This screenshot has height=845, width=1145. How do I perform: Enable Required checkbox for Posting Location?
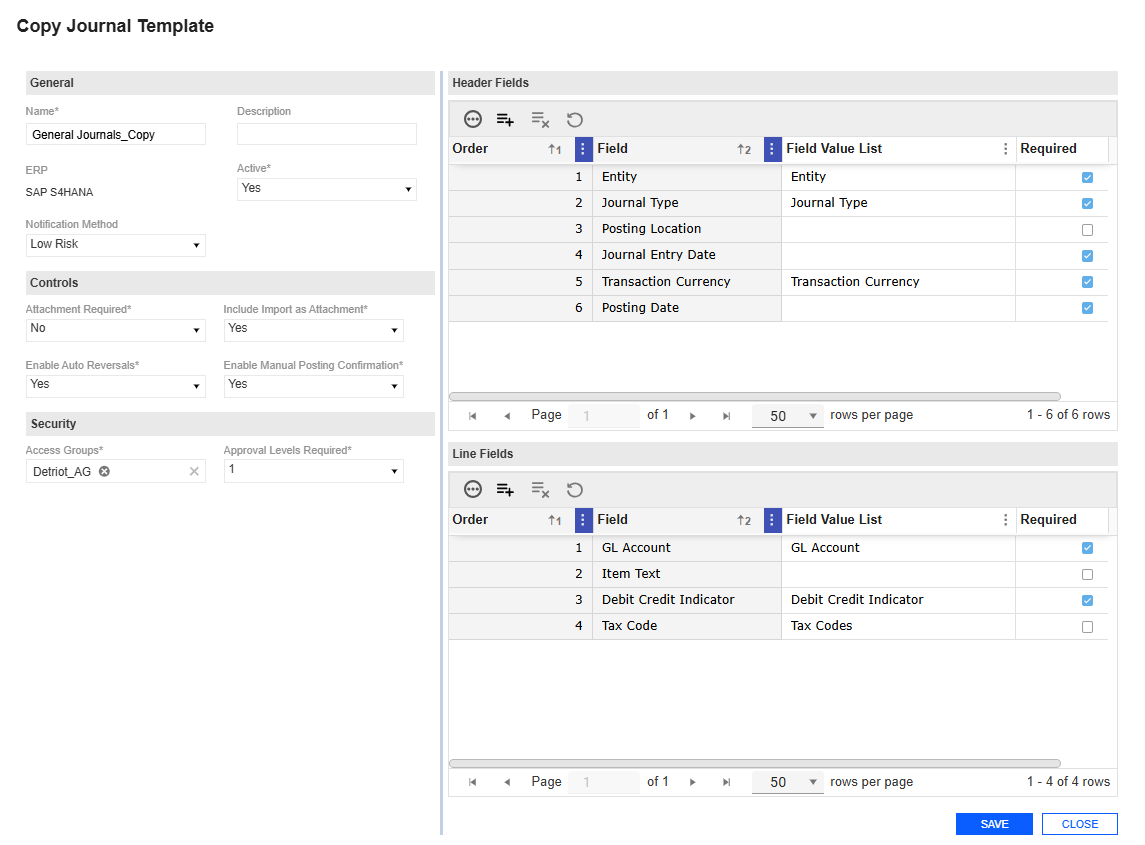click(x=1087, y=230)
